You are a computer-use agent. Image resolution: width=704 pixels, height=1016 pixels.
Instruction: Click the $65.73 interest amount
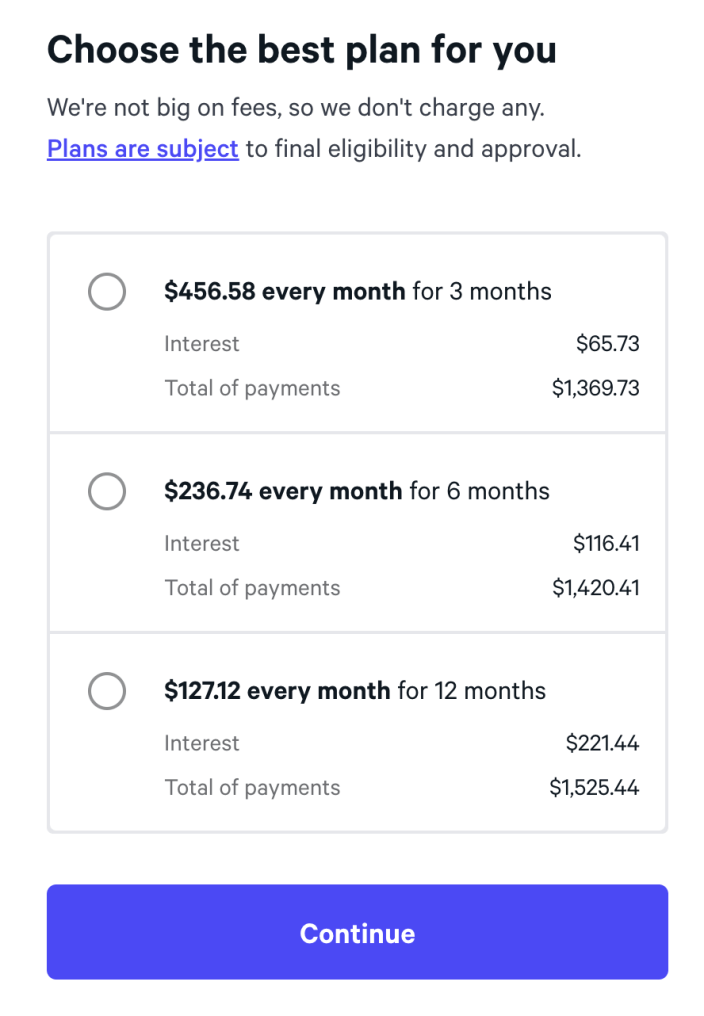point(607,343)
